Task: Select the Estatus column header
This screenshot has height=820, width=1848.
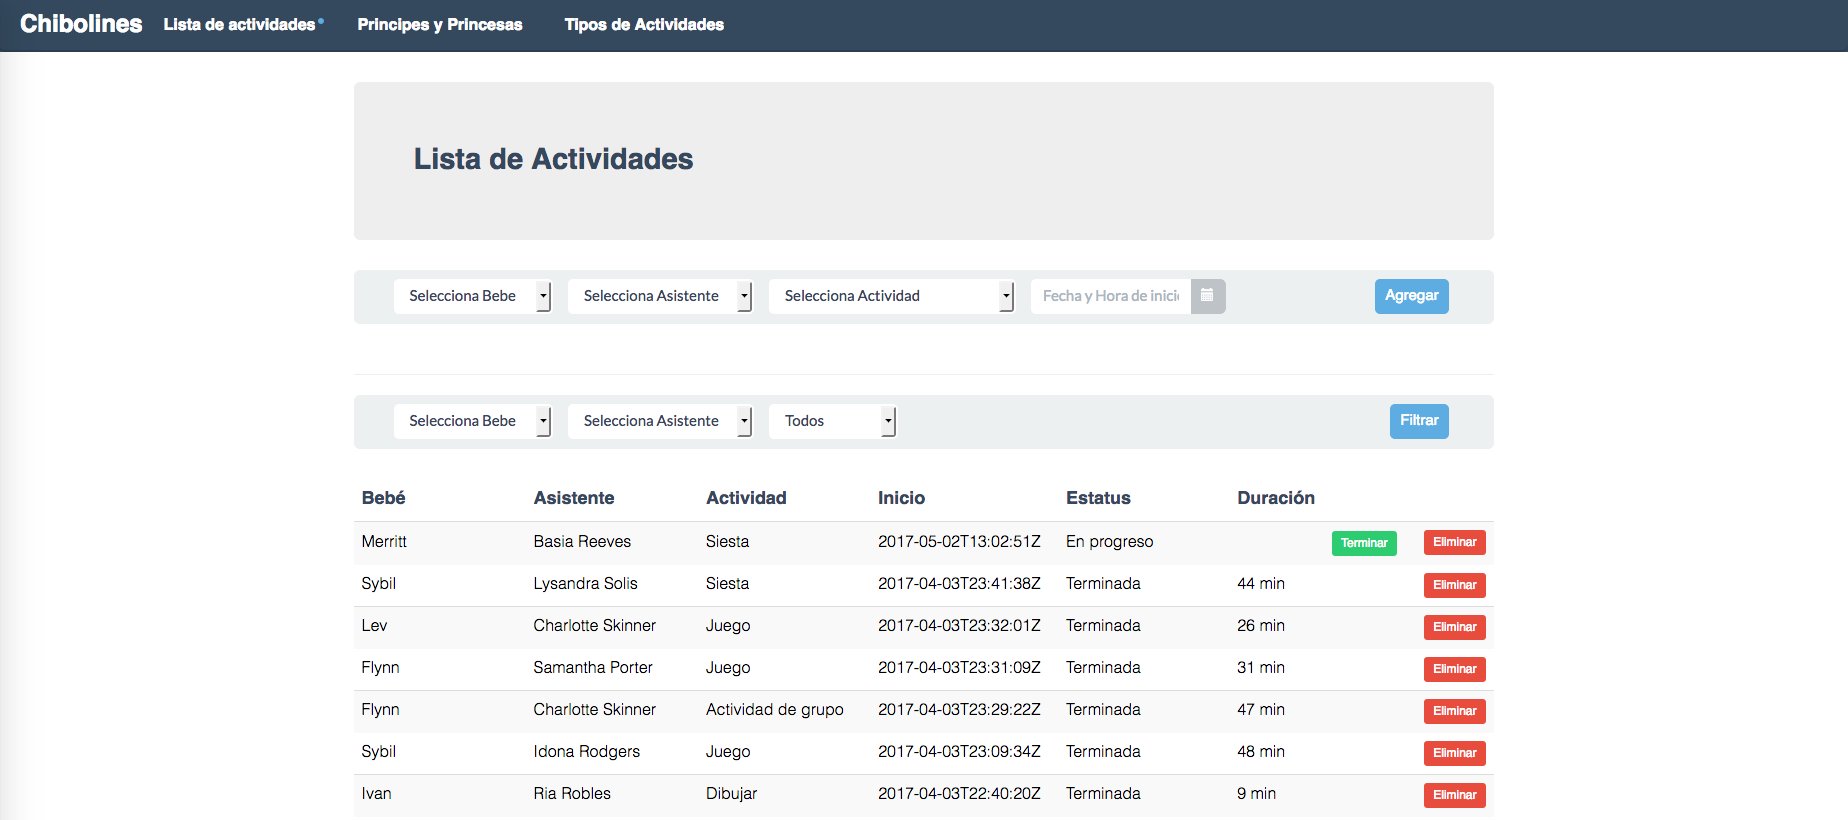Action: [1098, 498]
